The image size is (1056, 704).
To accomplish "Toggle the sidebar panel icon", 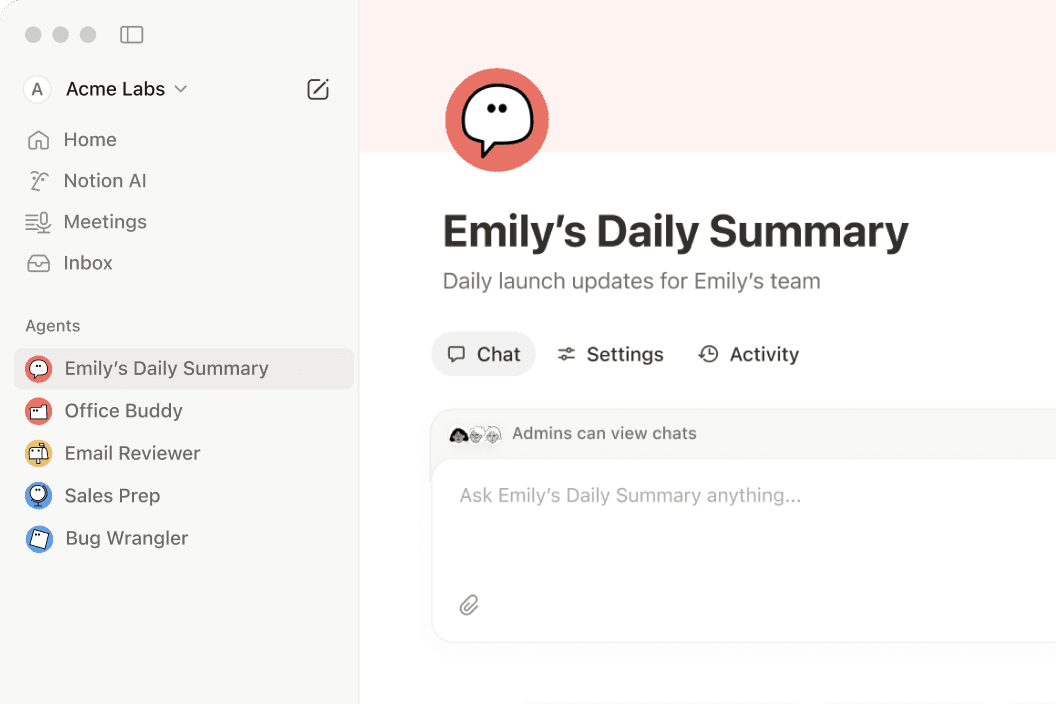I will click(131, 35).
